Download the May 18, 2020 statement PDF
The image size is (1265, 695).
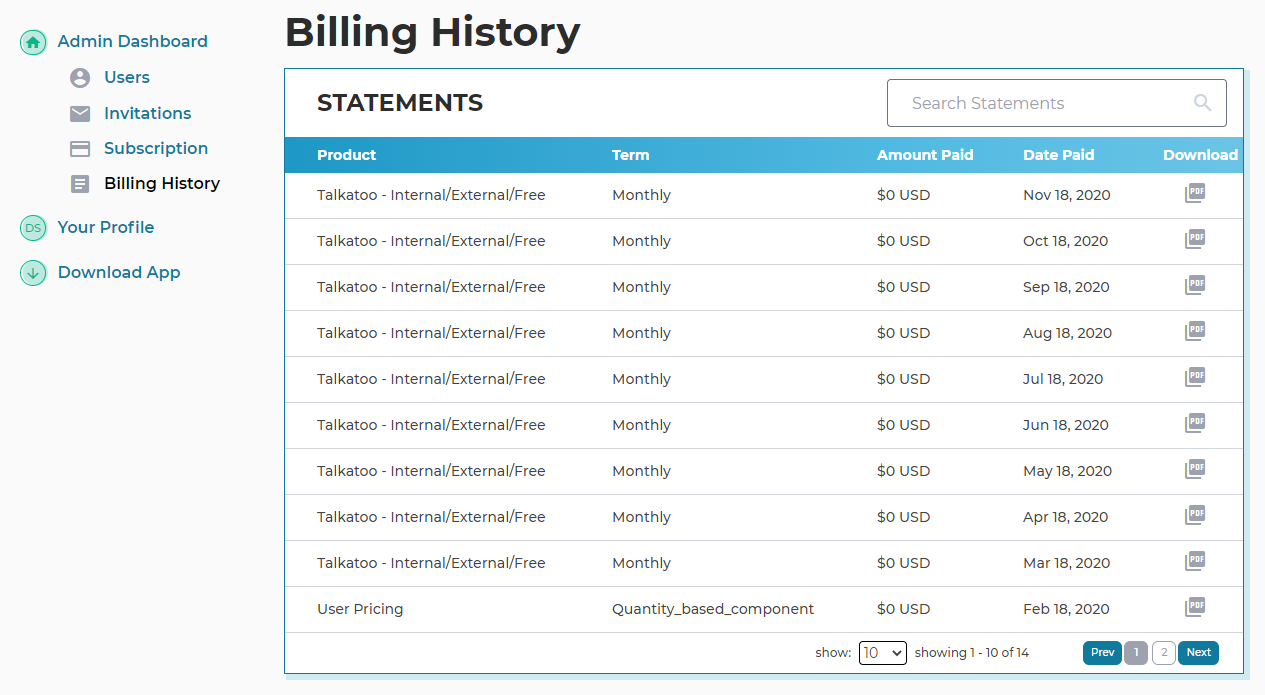click(x=1195, y=470)
